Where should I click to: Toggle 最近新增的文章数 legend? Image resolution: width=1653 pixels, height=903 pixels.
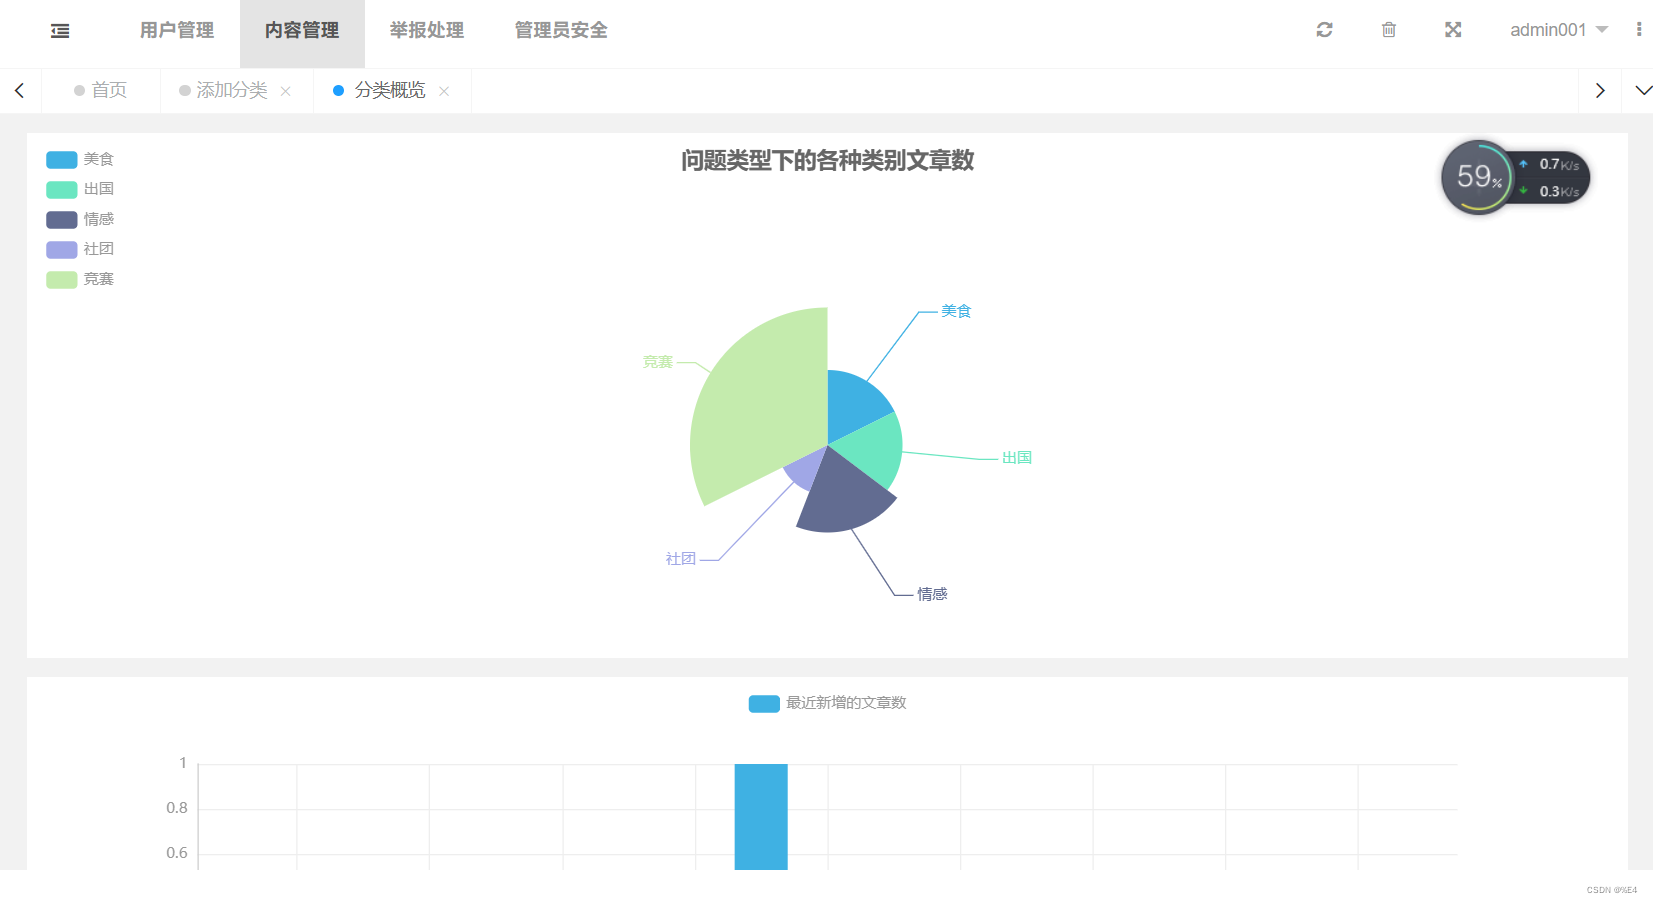click(x=827, y=703)
